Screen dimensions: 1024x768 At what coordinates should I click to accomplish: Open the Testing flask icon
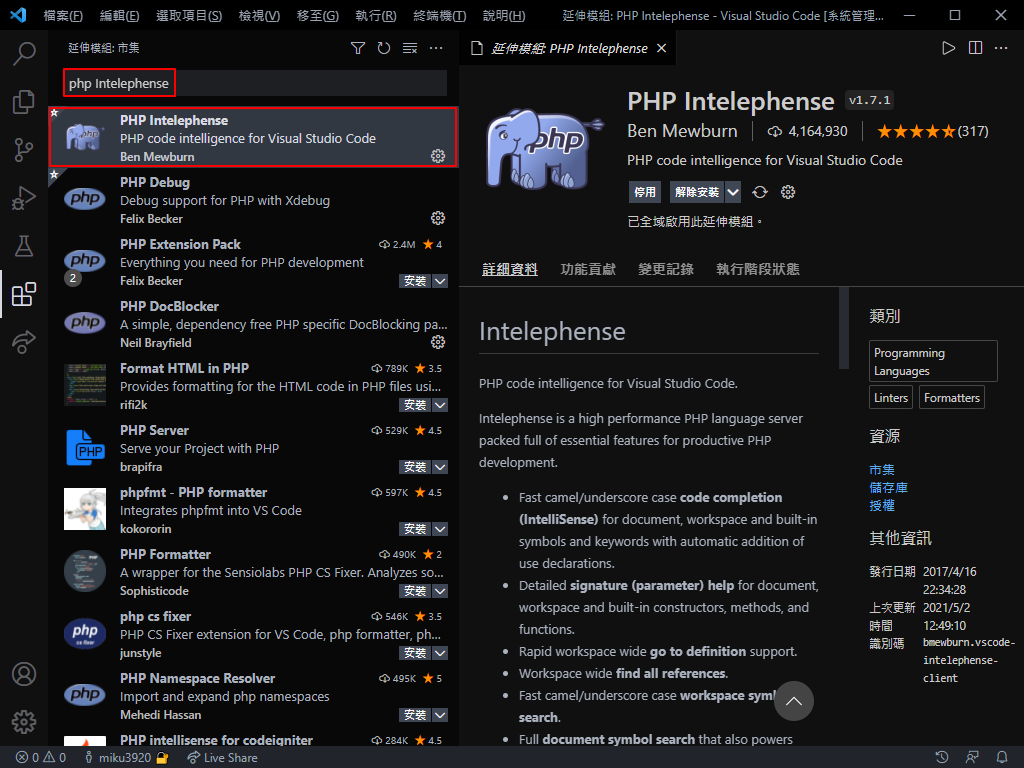[x=24, y=246]
